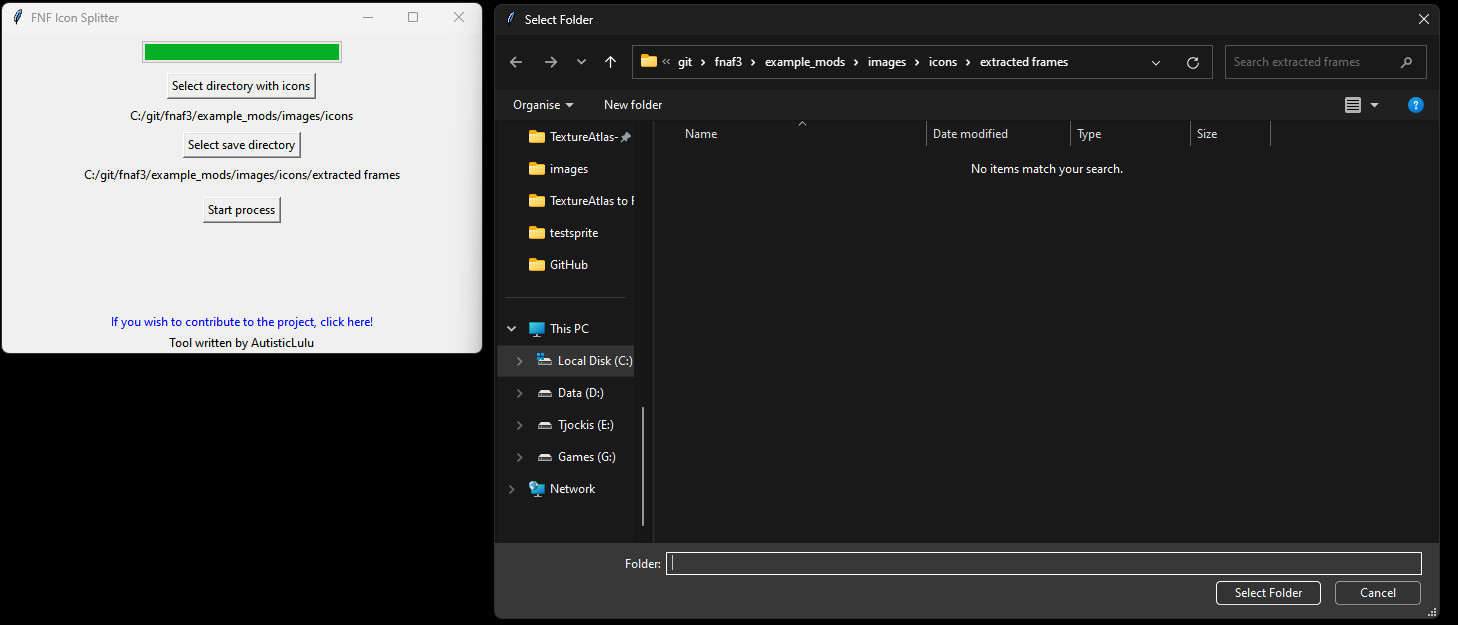Viewport: 1458px width, 625px height.
Task: Select the testsprite folder in sidebar
Action: [x=573, y=233]
